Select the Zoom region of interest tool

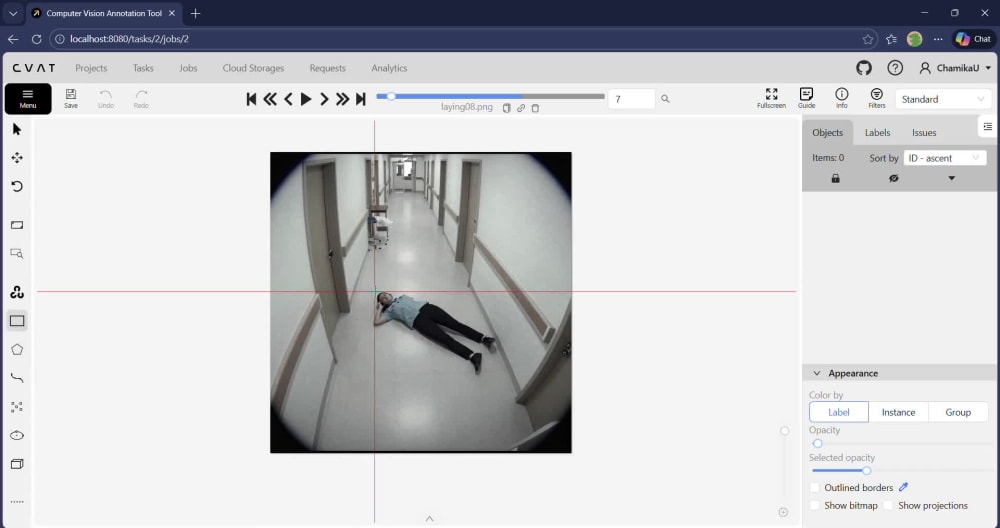tap(17, 254)
